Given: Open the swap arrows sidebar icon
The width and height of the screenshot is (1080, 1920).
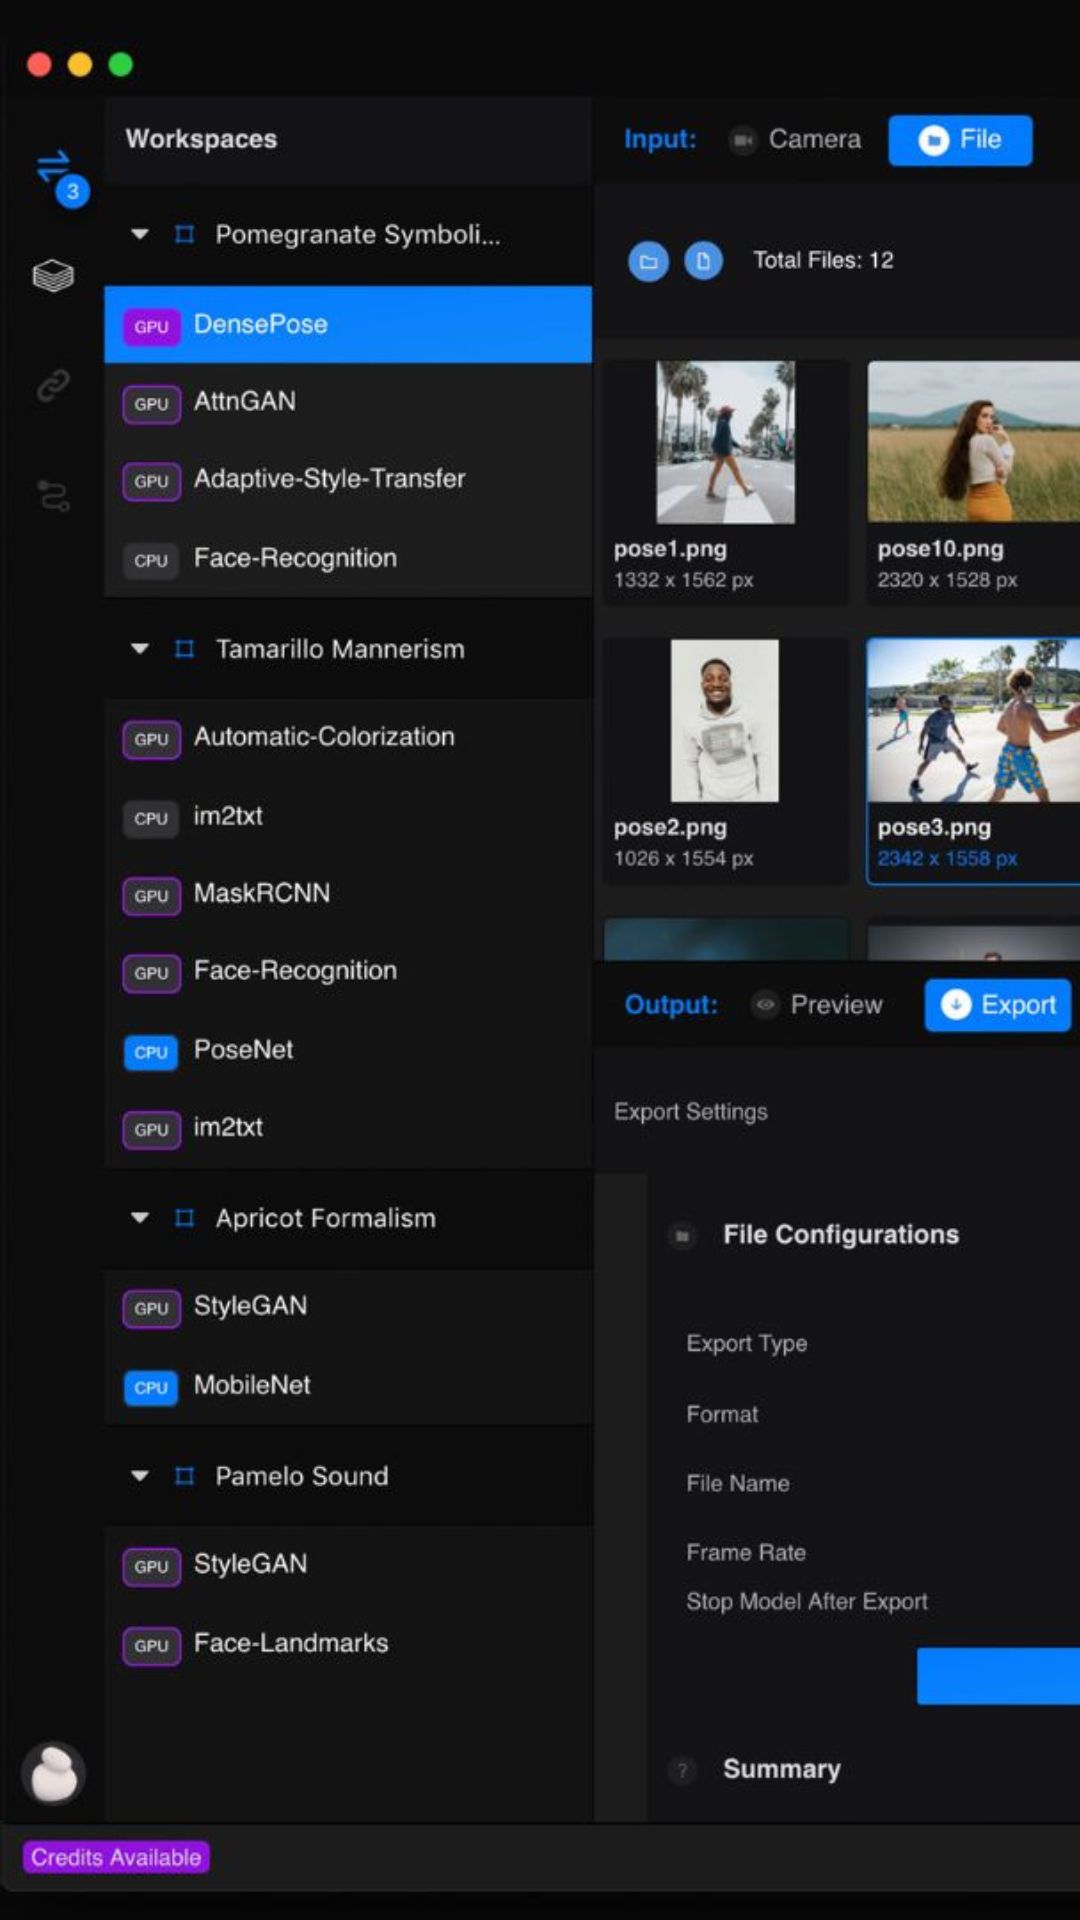Looking at the screenshot, I should [x=54, y=167].
